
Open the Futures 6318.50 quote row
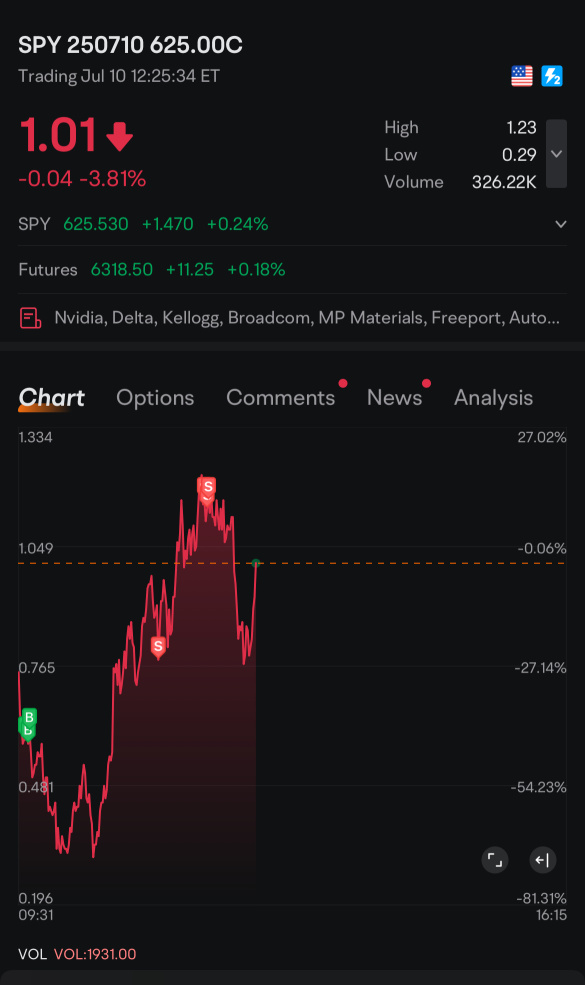(292, 269)
